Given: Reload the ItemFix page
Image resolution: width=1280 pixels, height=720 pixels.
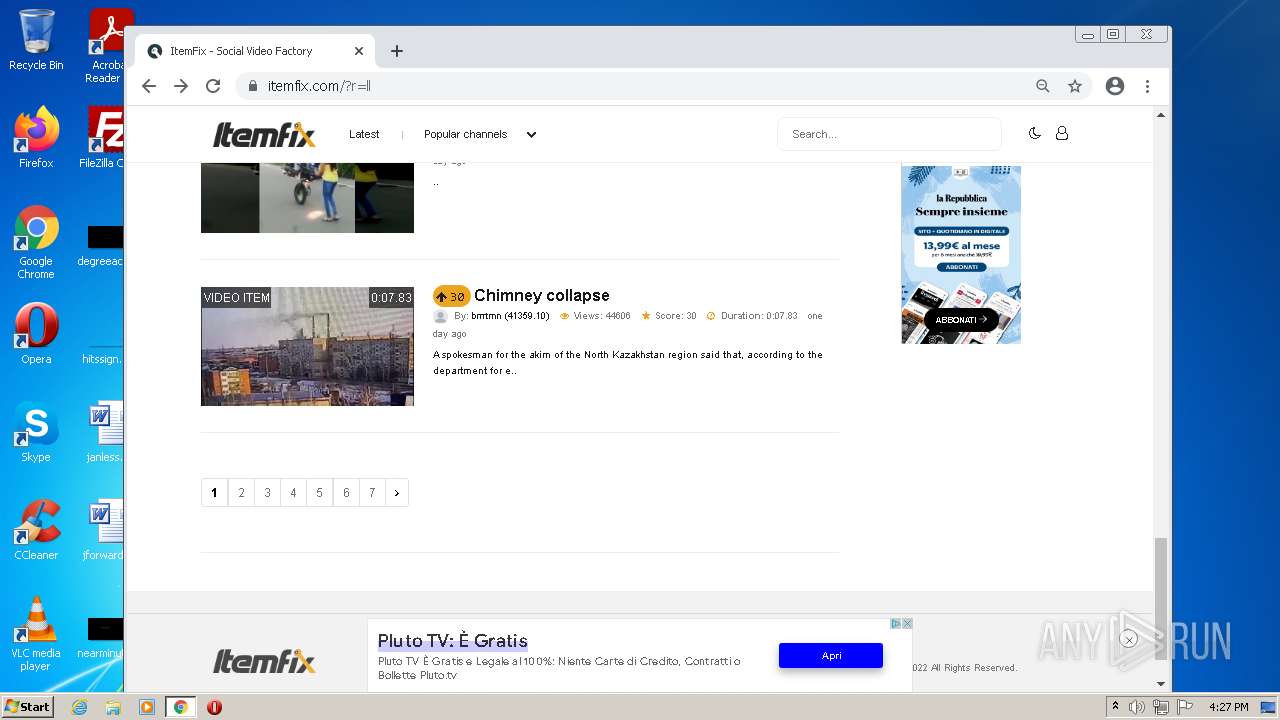Looking at the screenshot, I should (x=213, y=86).
